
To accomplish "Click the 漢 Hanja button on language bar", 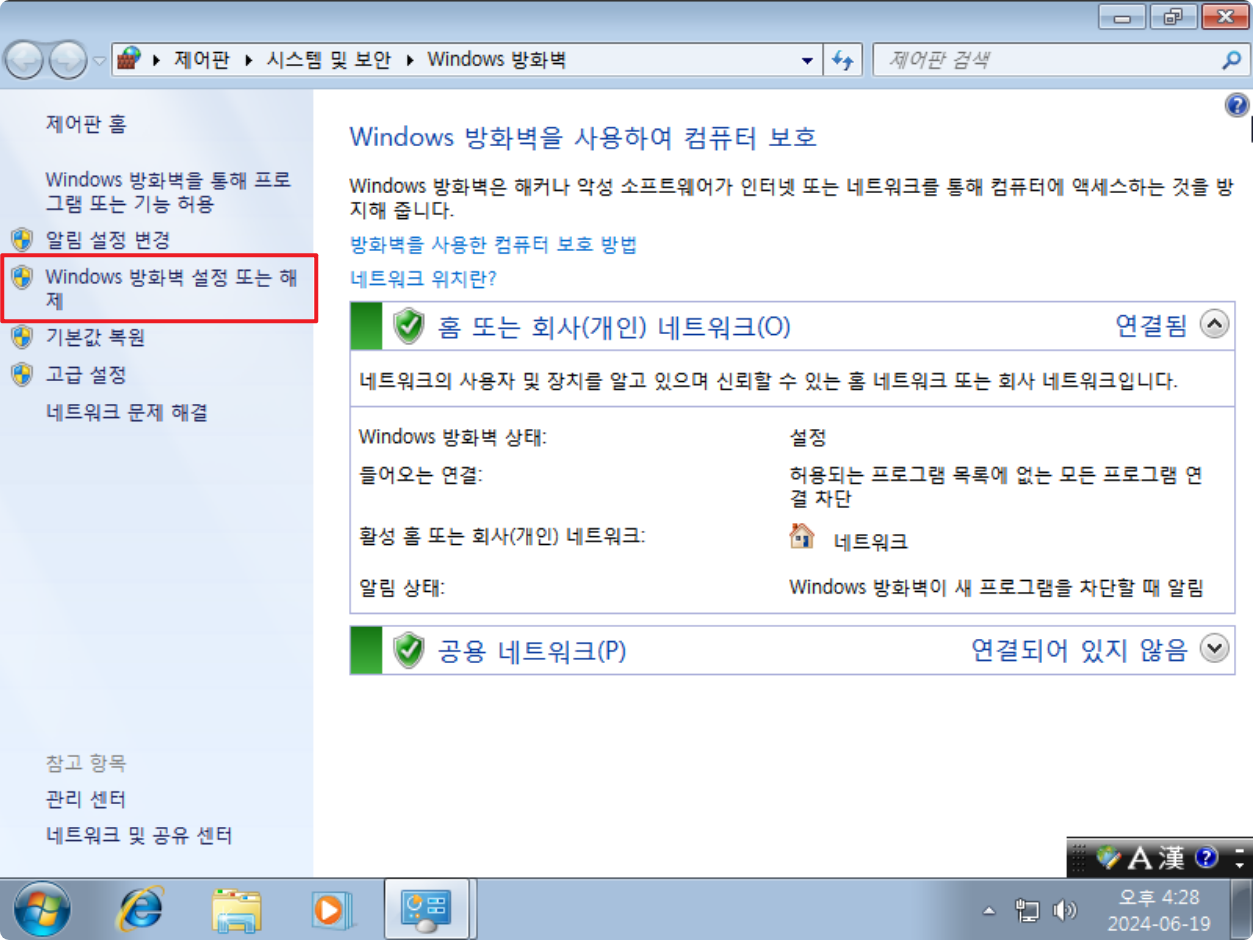I will [1173, 857].
